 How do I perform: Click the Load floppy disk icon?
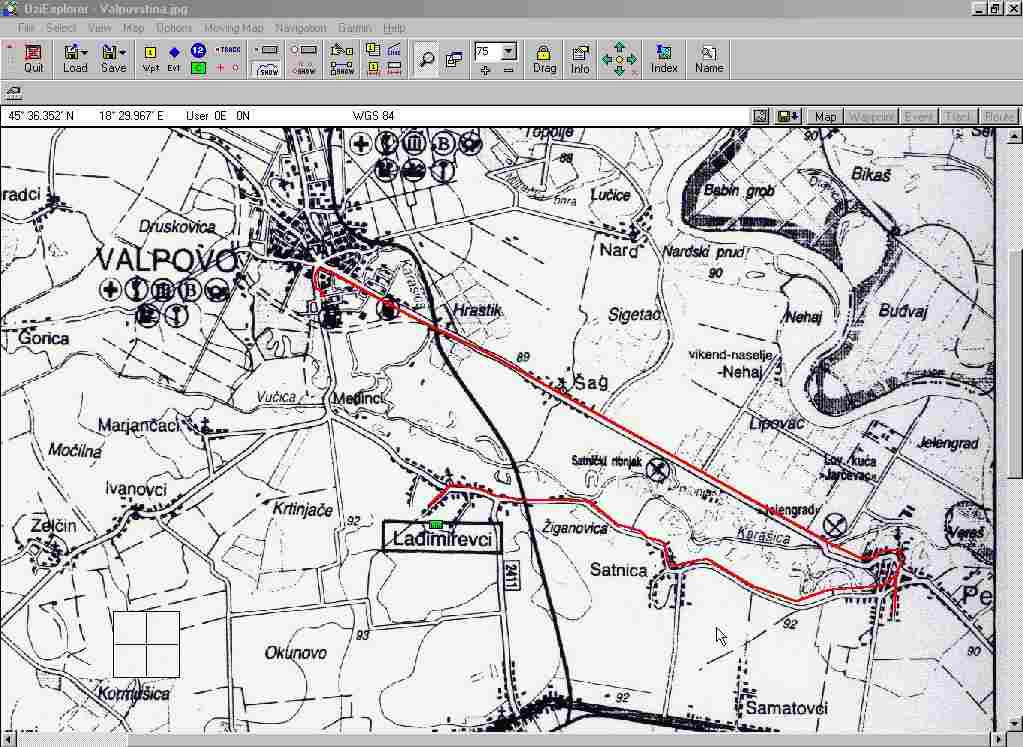pos(71,53)
